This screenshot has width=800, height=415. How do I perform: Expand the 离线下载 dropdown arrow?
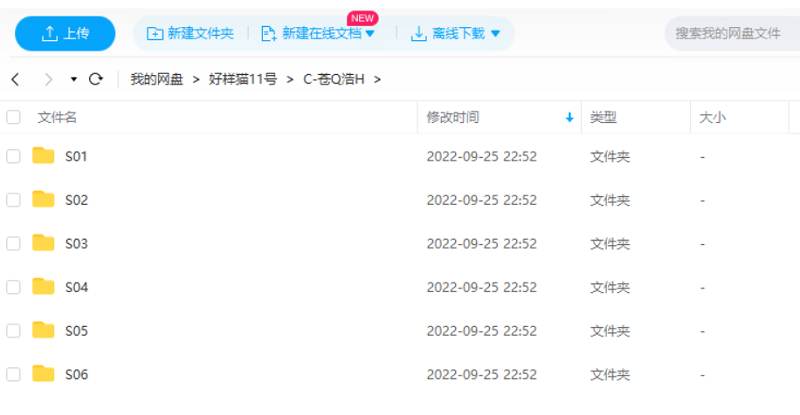(495, 34)
